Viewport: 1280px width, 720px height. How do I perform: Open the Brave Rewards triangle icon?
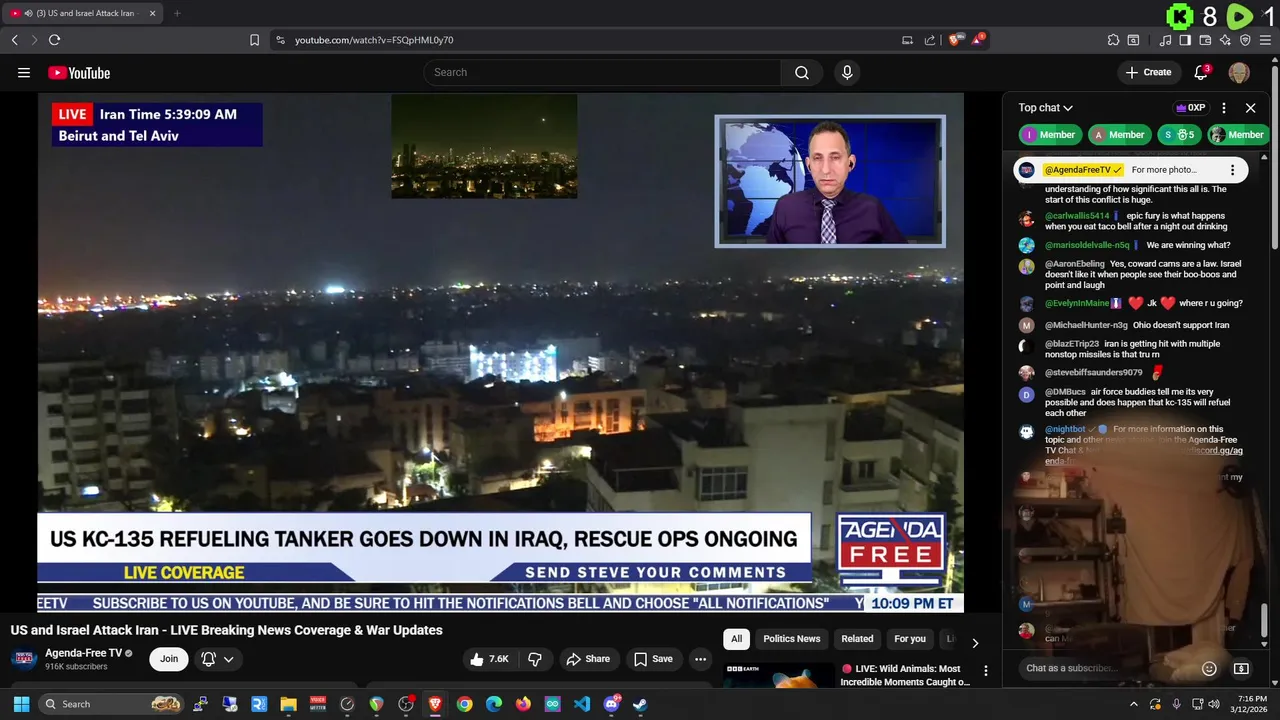979,40
